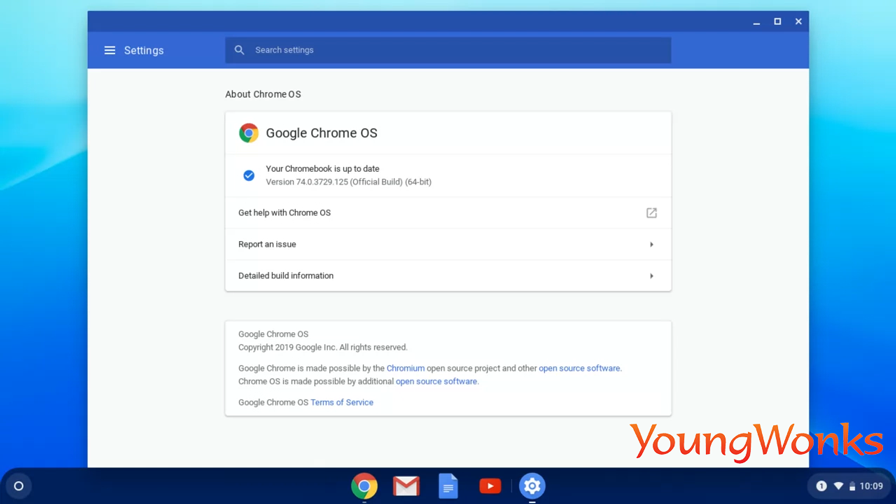Click the search magnifier icon
The image size is (896, 504).
(x=239, y=50)
